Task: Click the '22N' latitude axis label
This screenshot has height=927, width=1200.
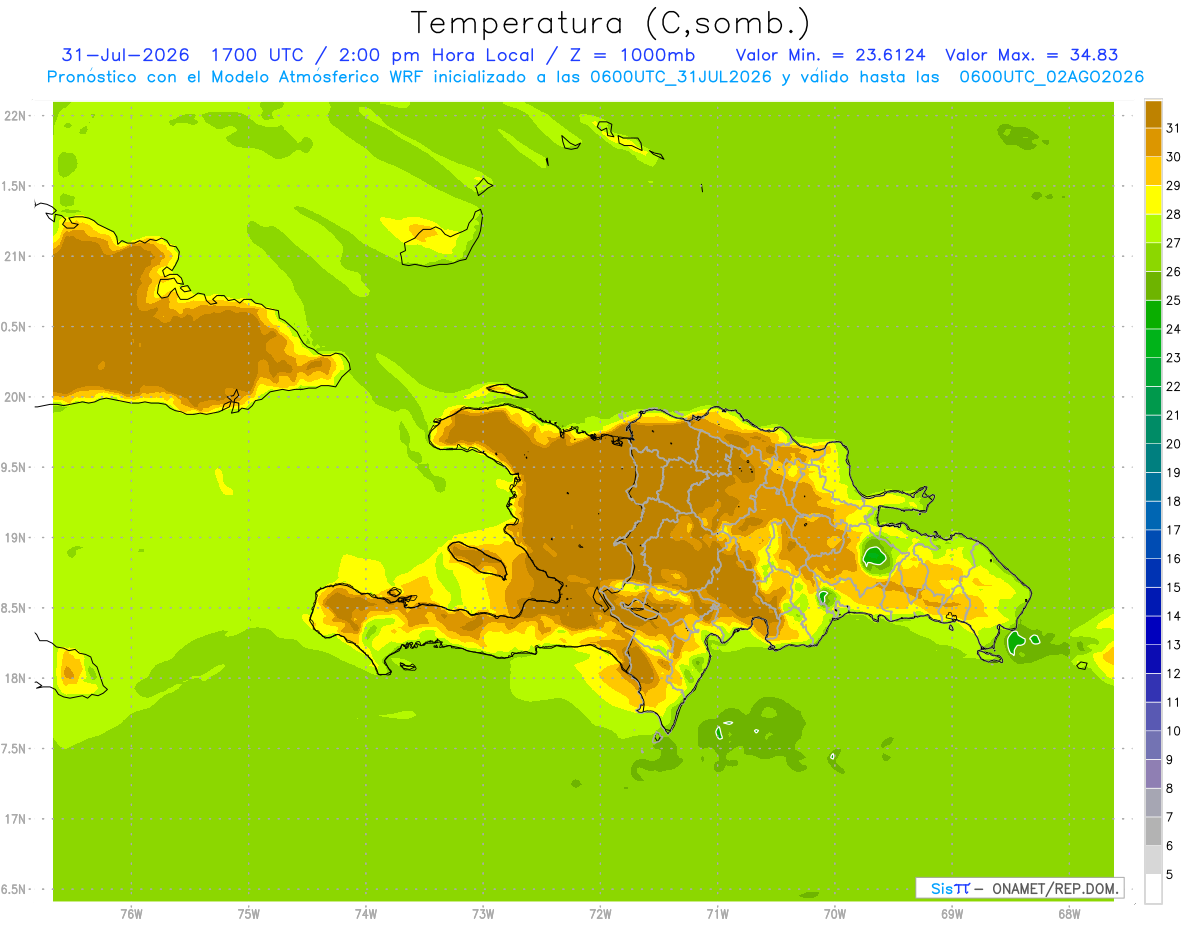Action: (x=17, y=115)
